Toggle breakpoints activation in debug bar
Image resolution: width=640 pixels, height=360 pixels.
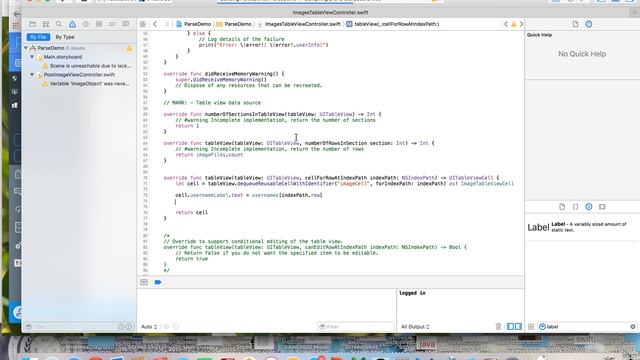(158, 282)
